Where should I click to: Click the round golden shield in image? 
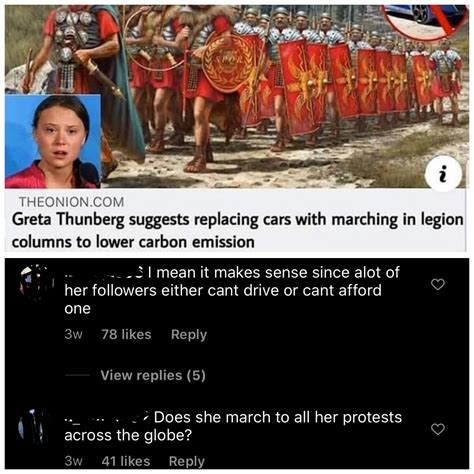[x=228, y=63]
